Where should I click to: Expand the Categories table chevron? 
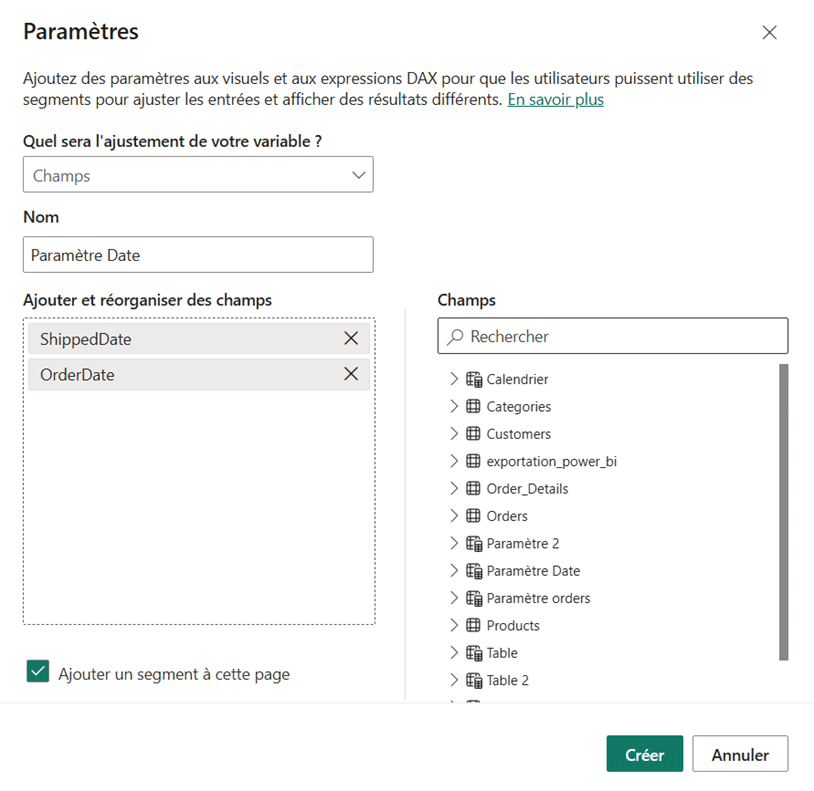click(453, 407)
